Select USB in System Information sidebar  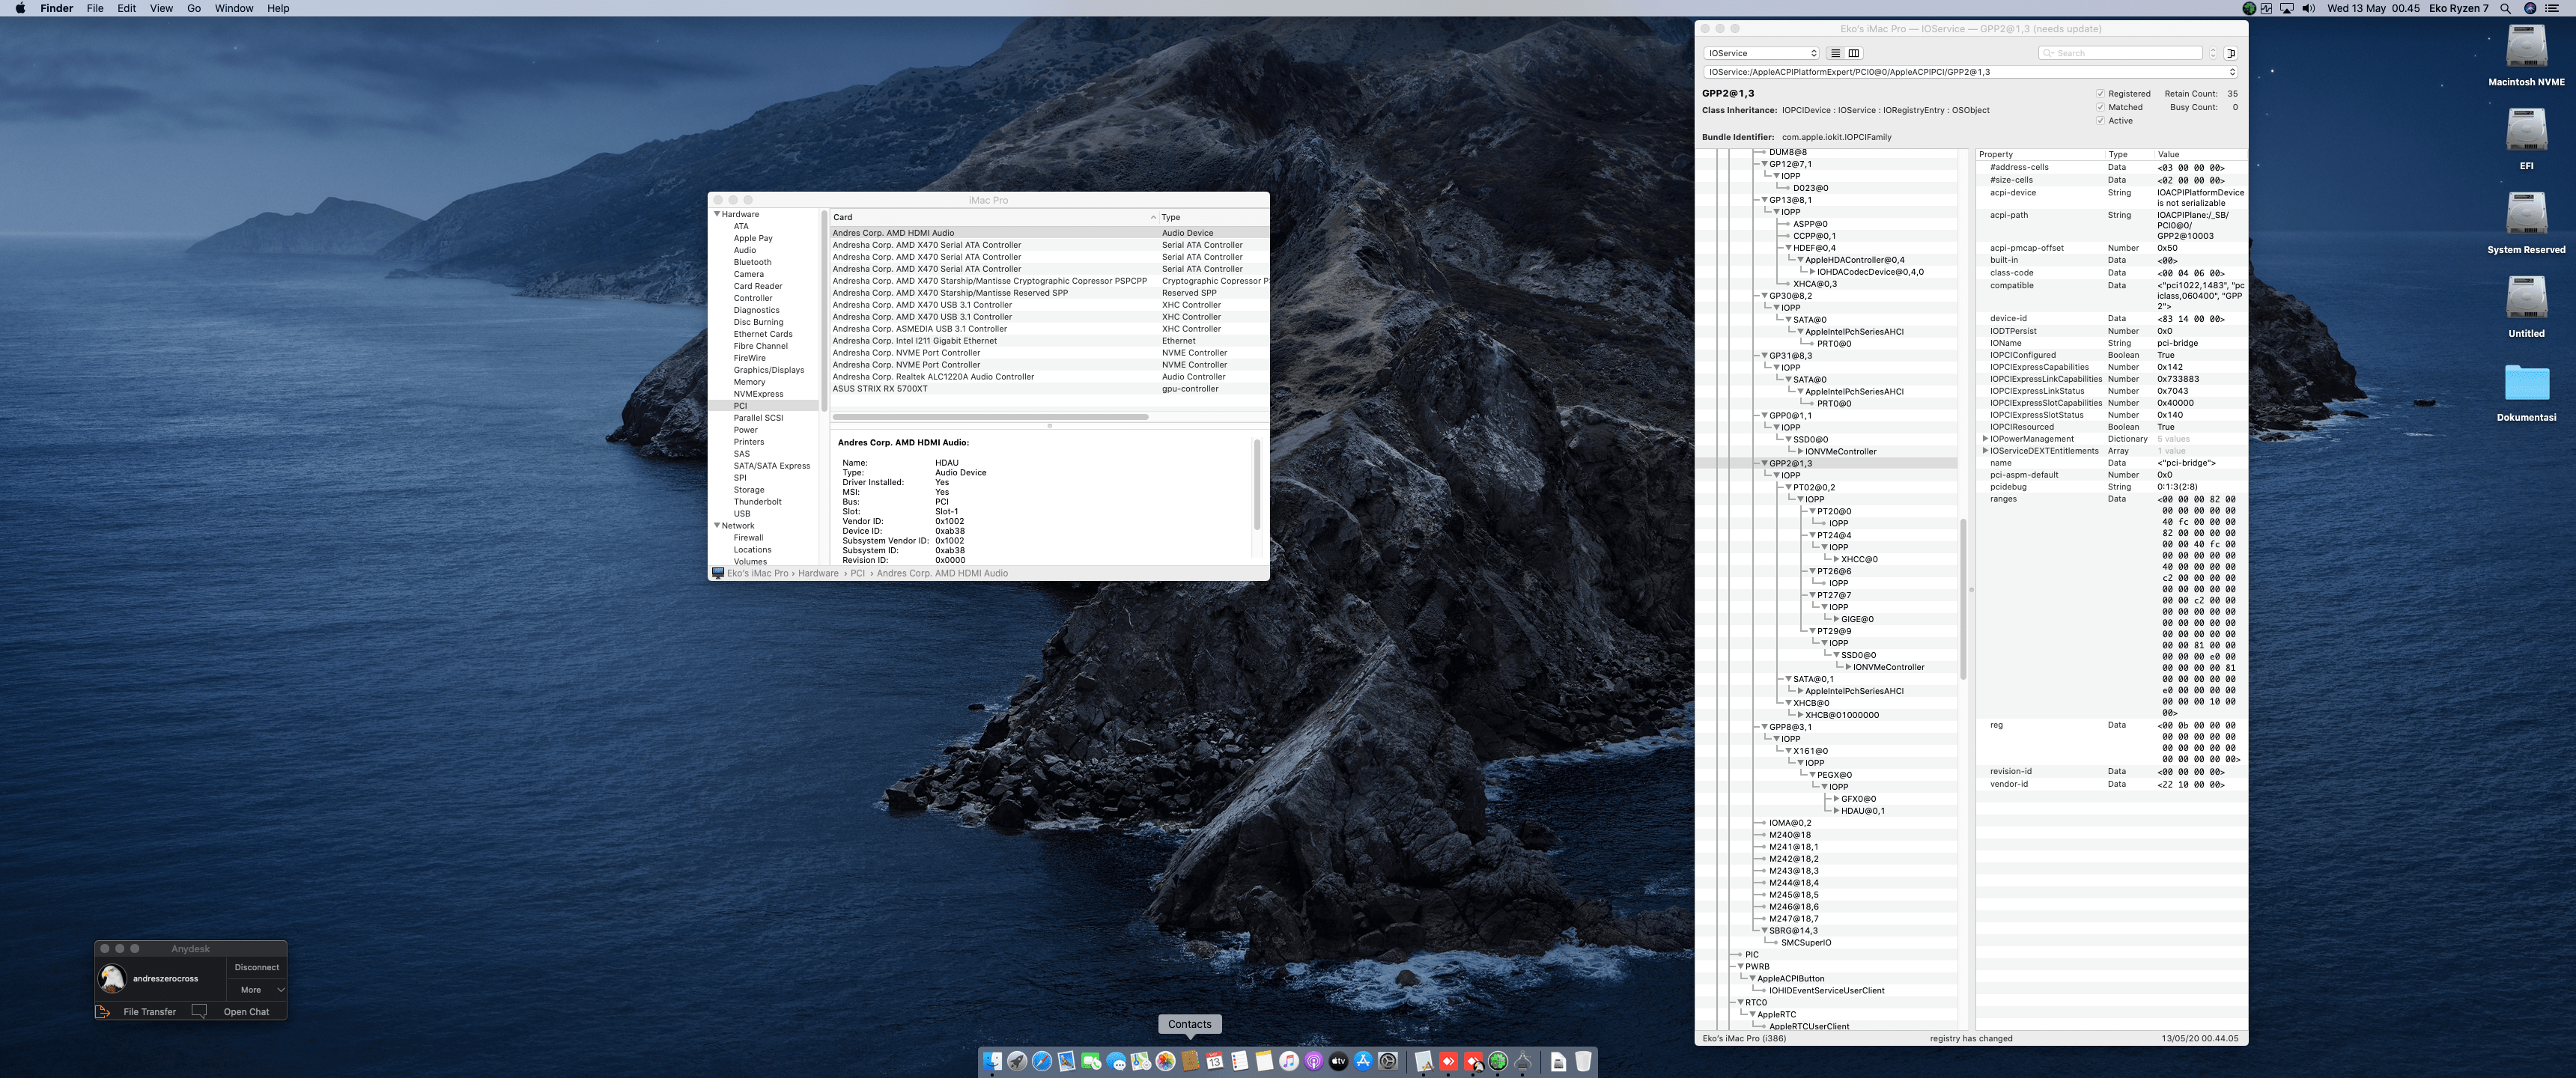click(x=742, y=514)
